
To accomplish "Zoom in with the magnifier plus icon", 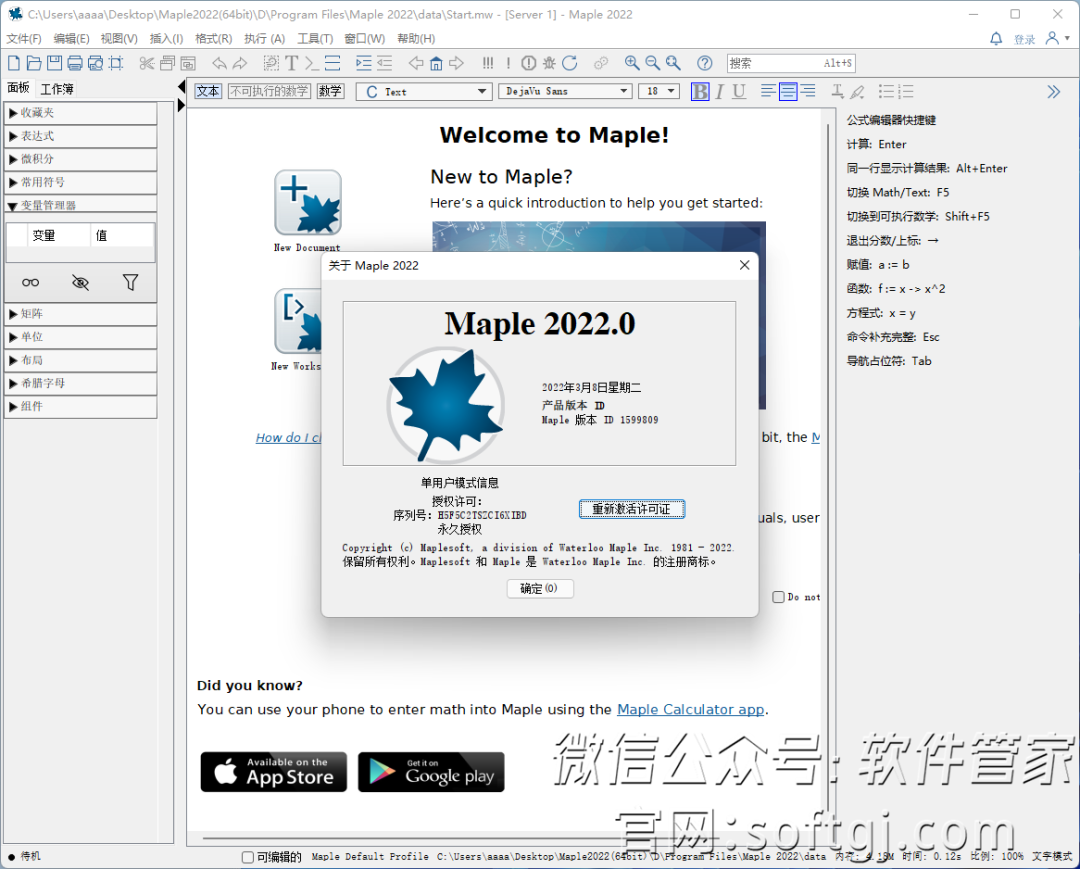I will click(632, 63).
